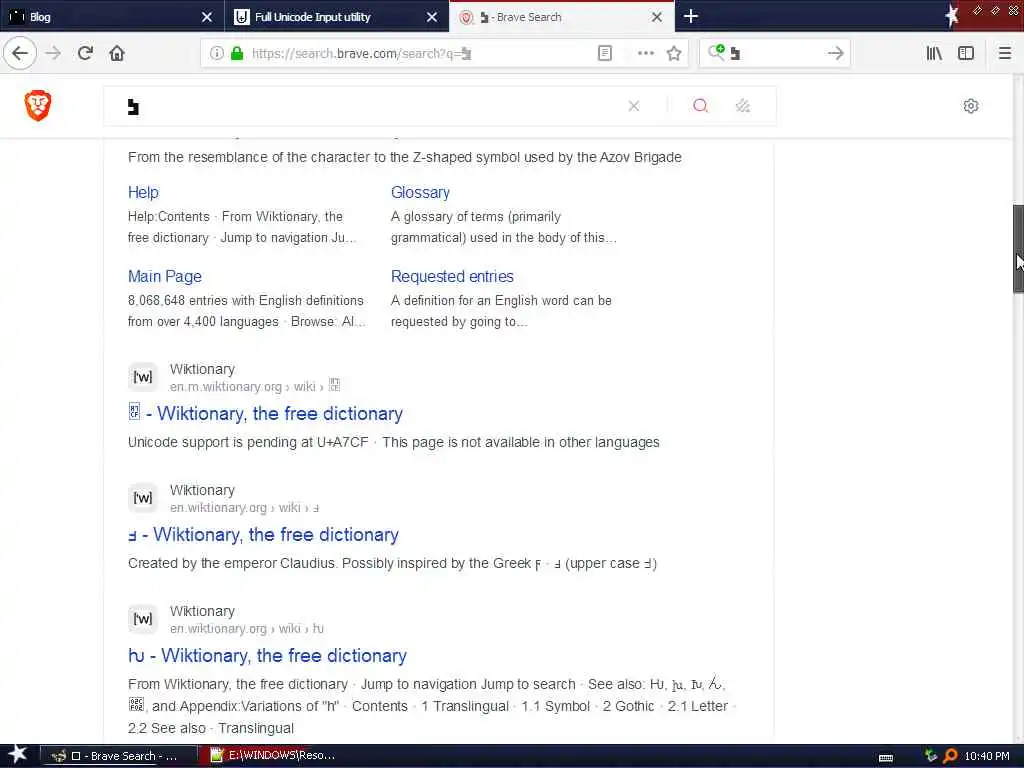Click text 'Unicode support is pending at U+A7CF'
The image size is (1024, 768).
click(x=248, y=442)
